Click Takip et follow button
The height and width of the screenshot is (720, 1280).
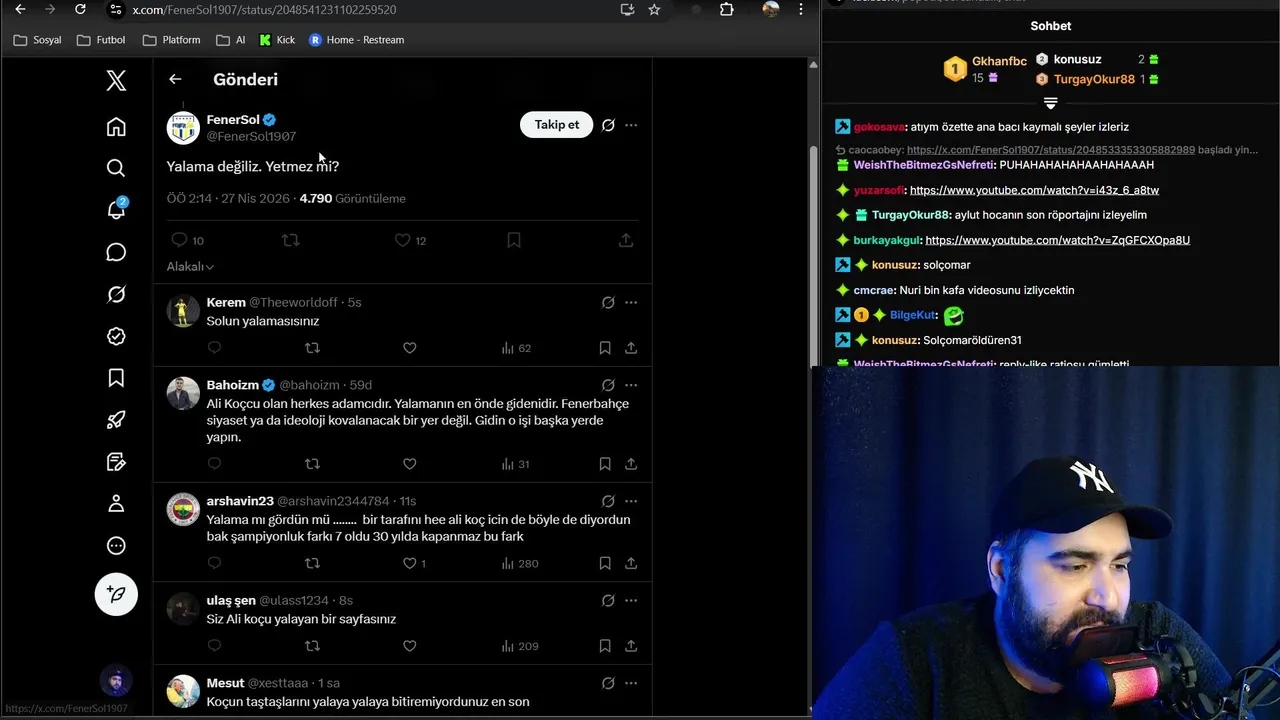556,125
